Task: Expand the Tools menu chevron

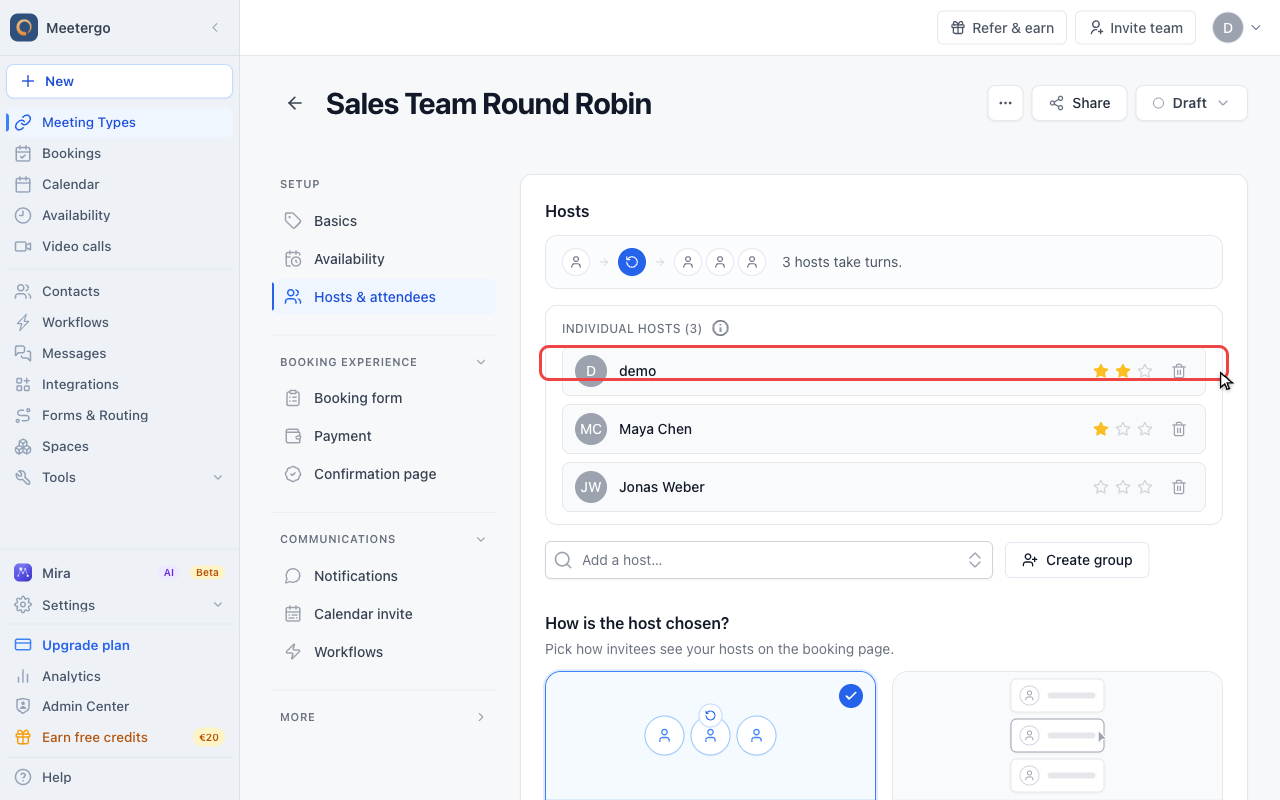Action: click(218, 477)
